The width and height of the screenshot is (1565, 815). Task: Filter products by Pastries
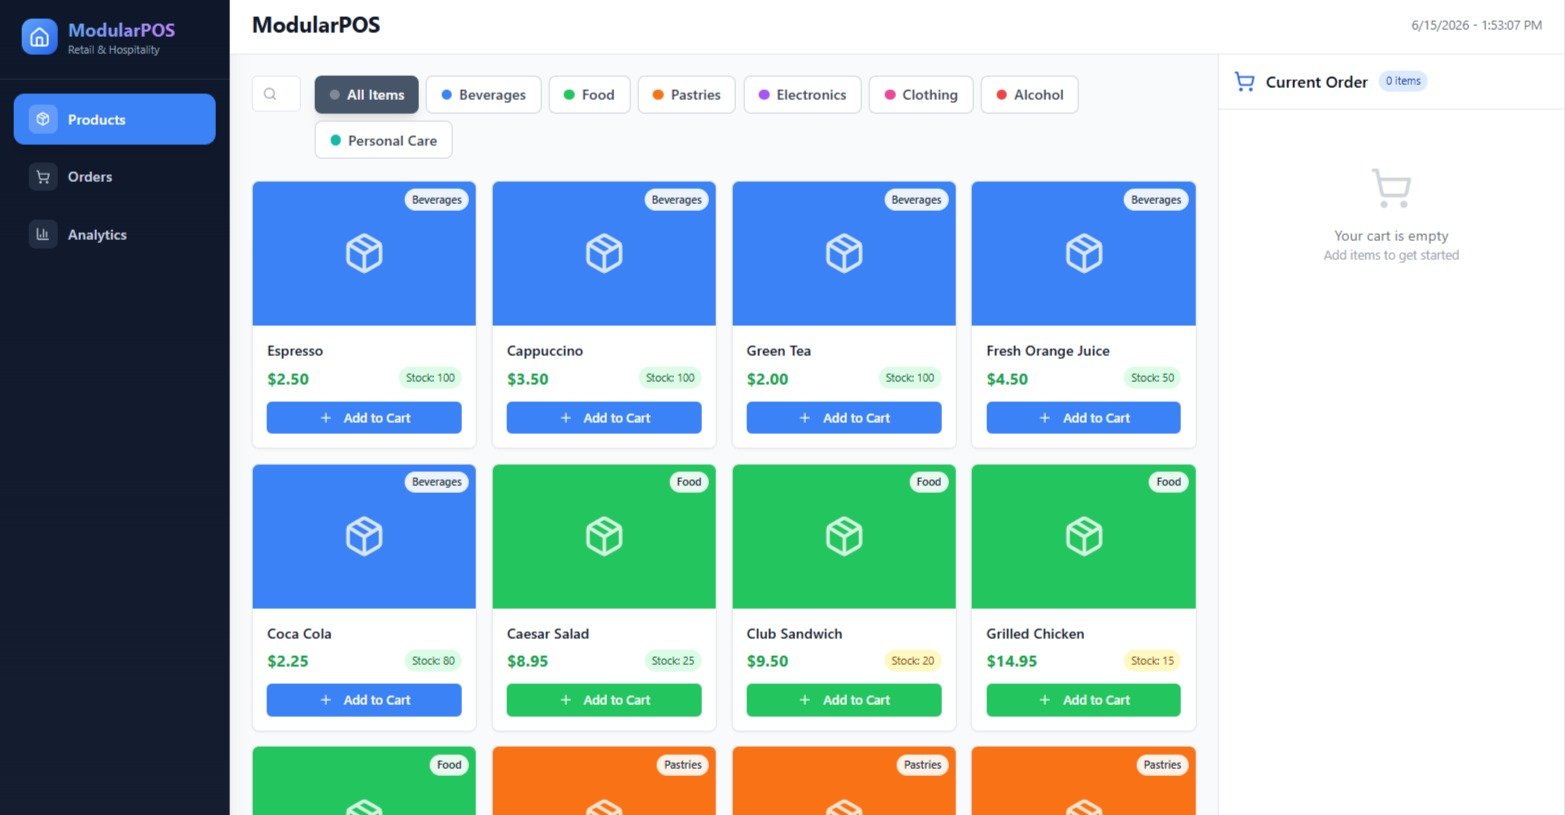coord(686,95)
